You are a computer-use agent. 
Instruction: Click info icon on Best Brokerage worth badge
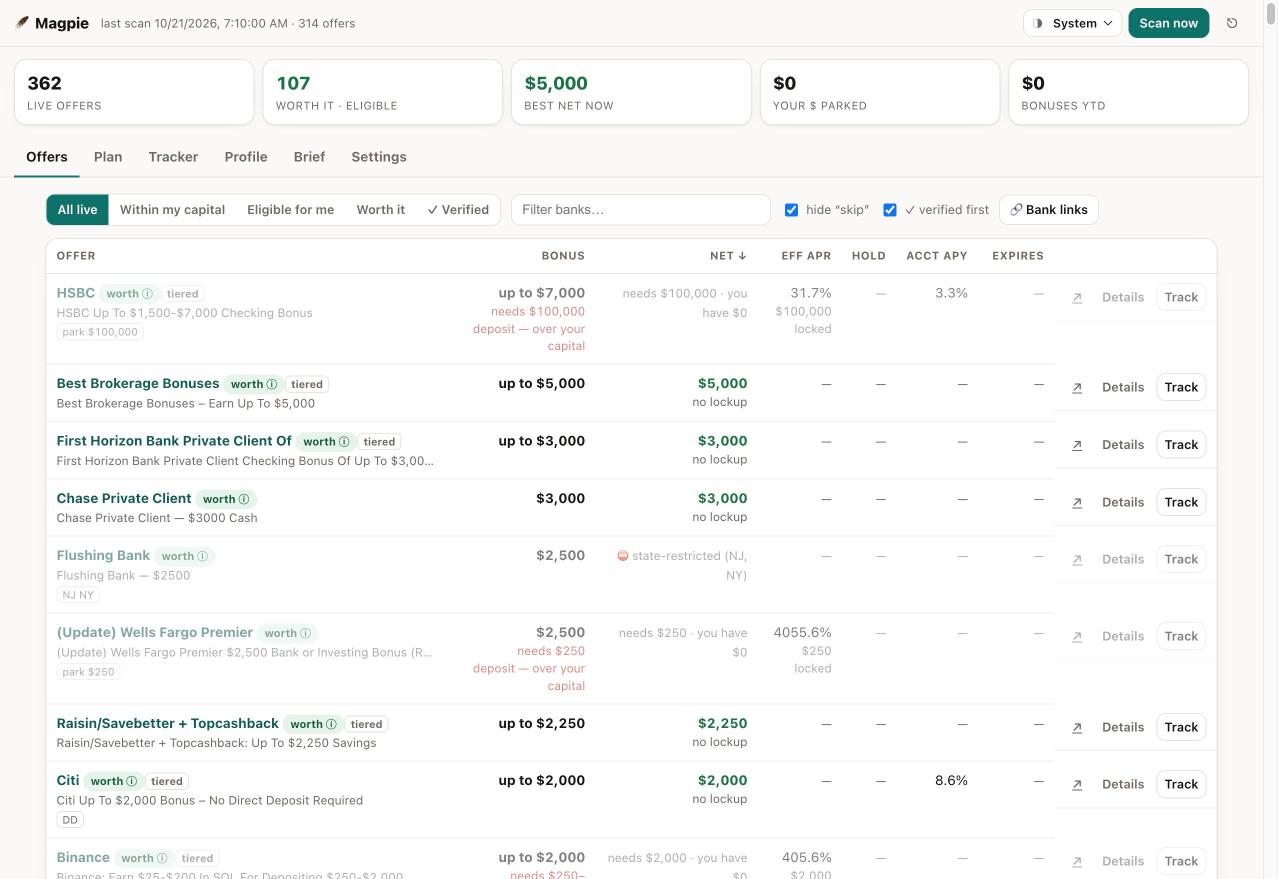click(x=272, y=384)
